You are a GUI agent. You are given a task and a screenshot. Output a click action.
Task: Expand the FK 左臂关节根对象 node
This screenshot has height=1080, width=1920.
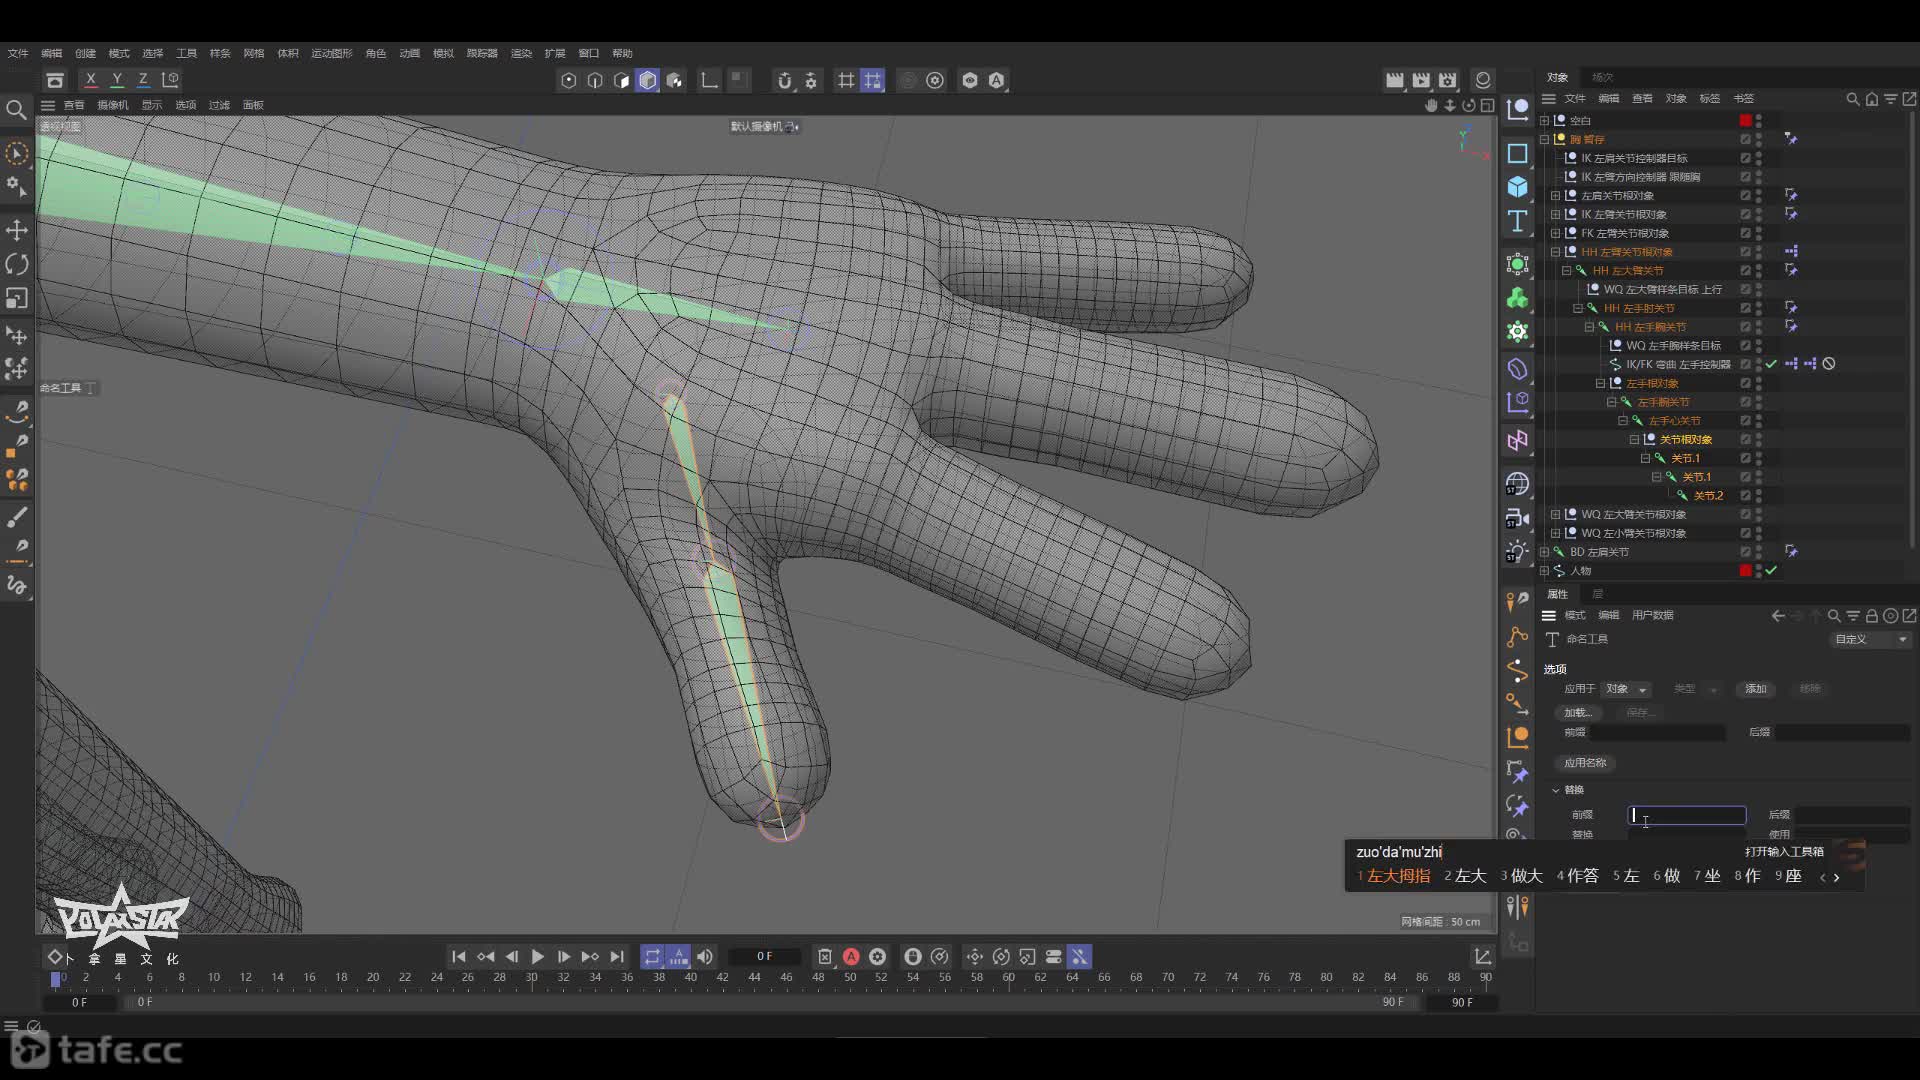(x=1555, y=233)
